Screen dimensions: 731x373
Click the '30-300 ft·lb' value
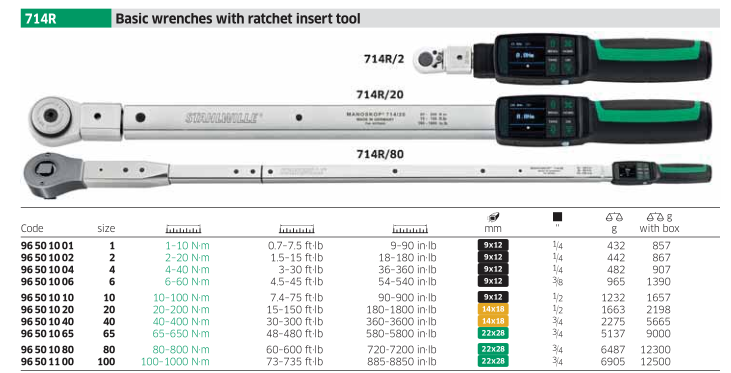(x=295, y=322)
